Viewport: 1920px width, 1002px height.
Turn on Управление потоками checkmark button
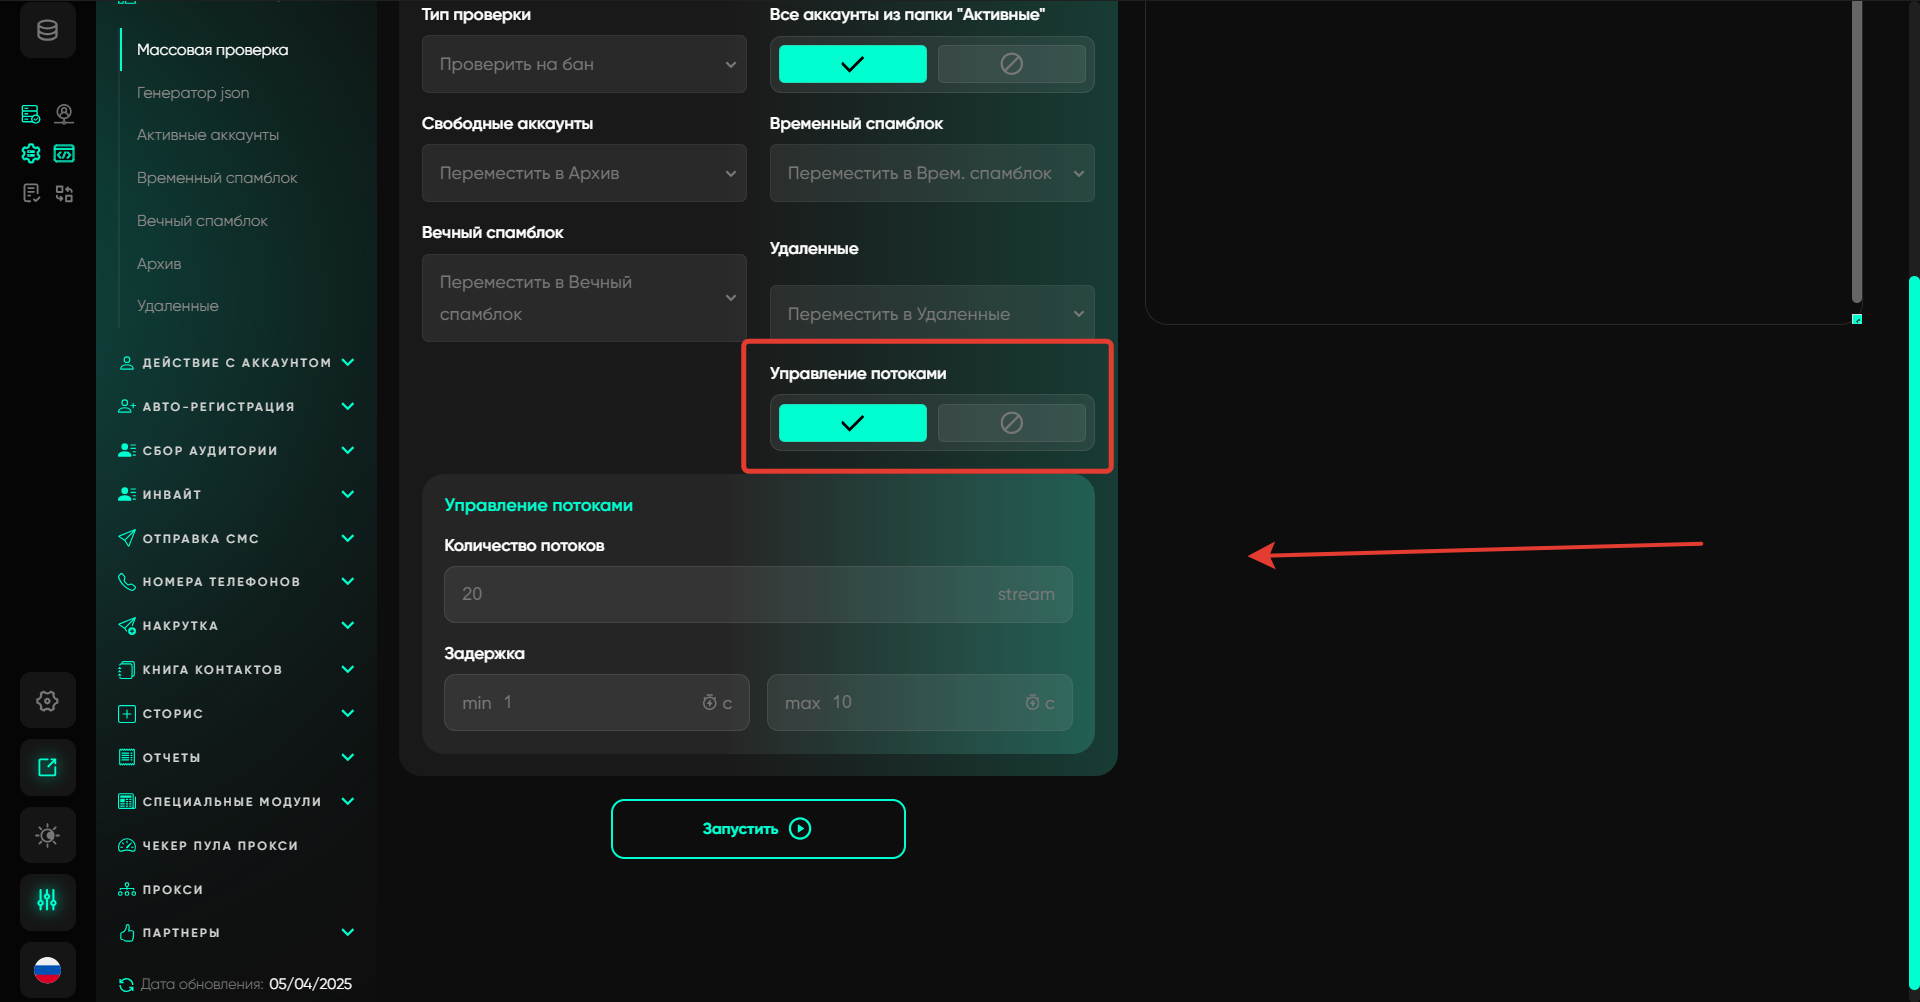[x=852, y=423]
